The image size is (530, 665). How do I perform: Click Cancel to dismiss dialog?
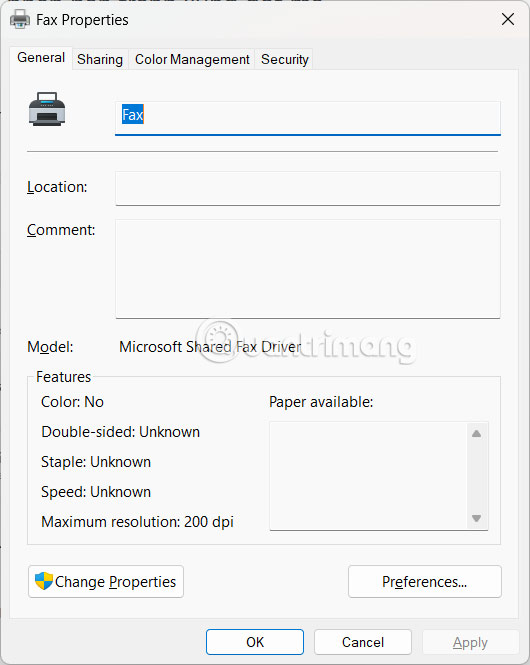(x=363, y=642)
